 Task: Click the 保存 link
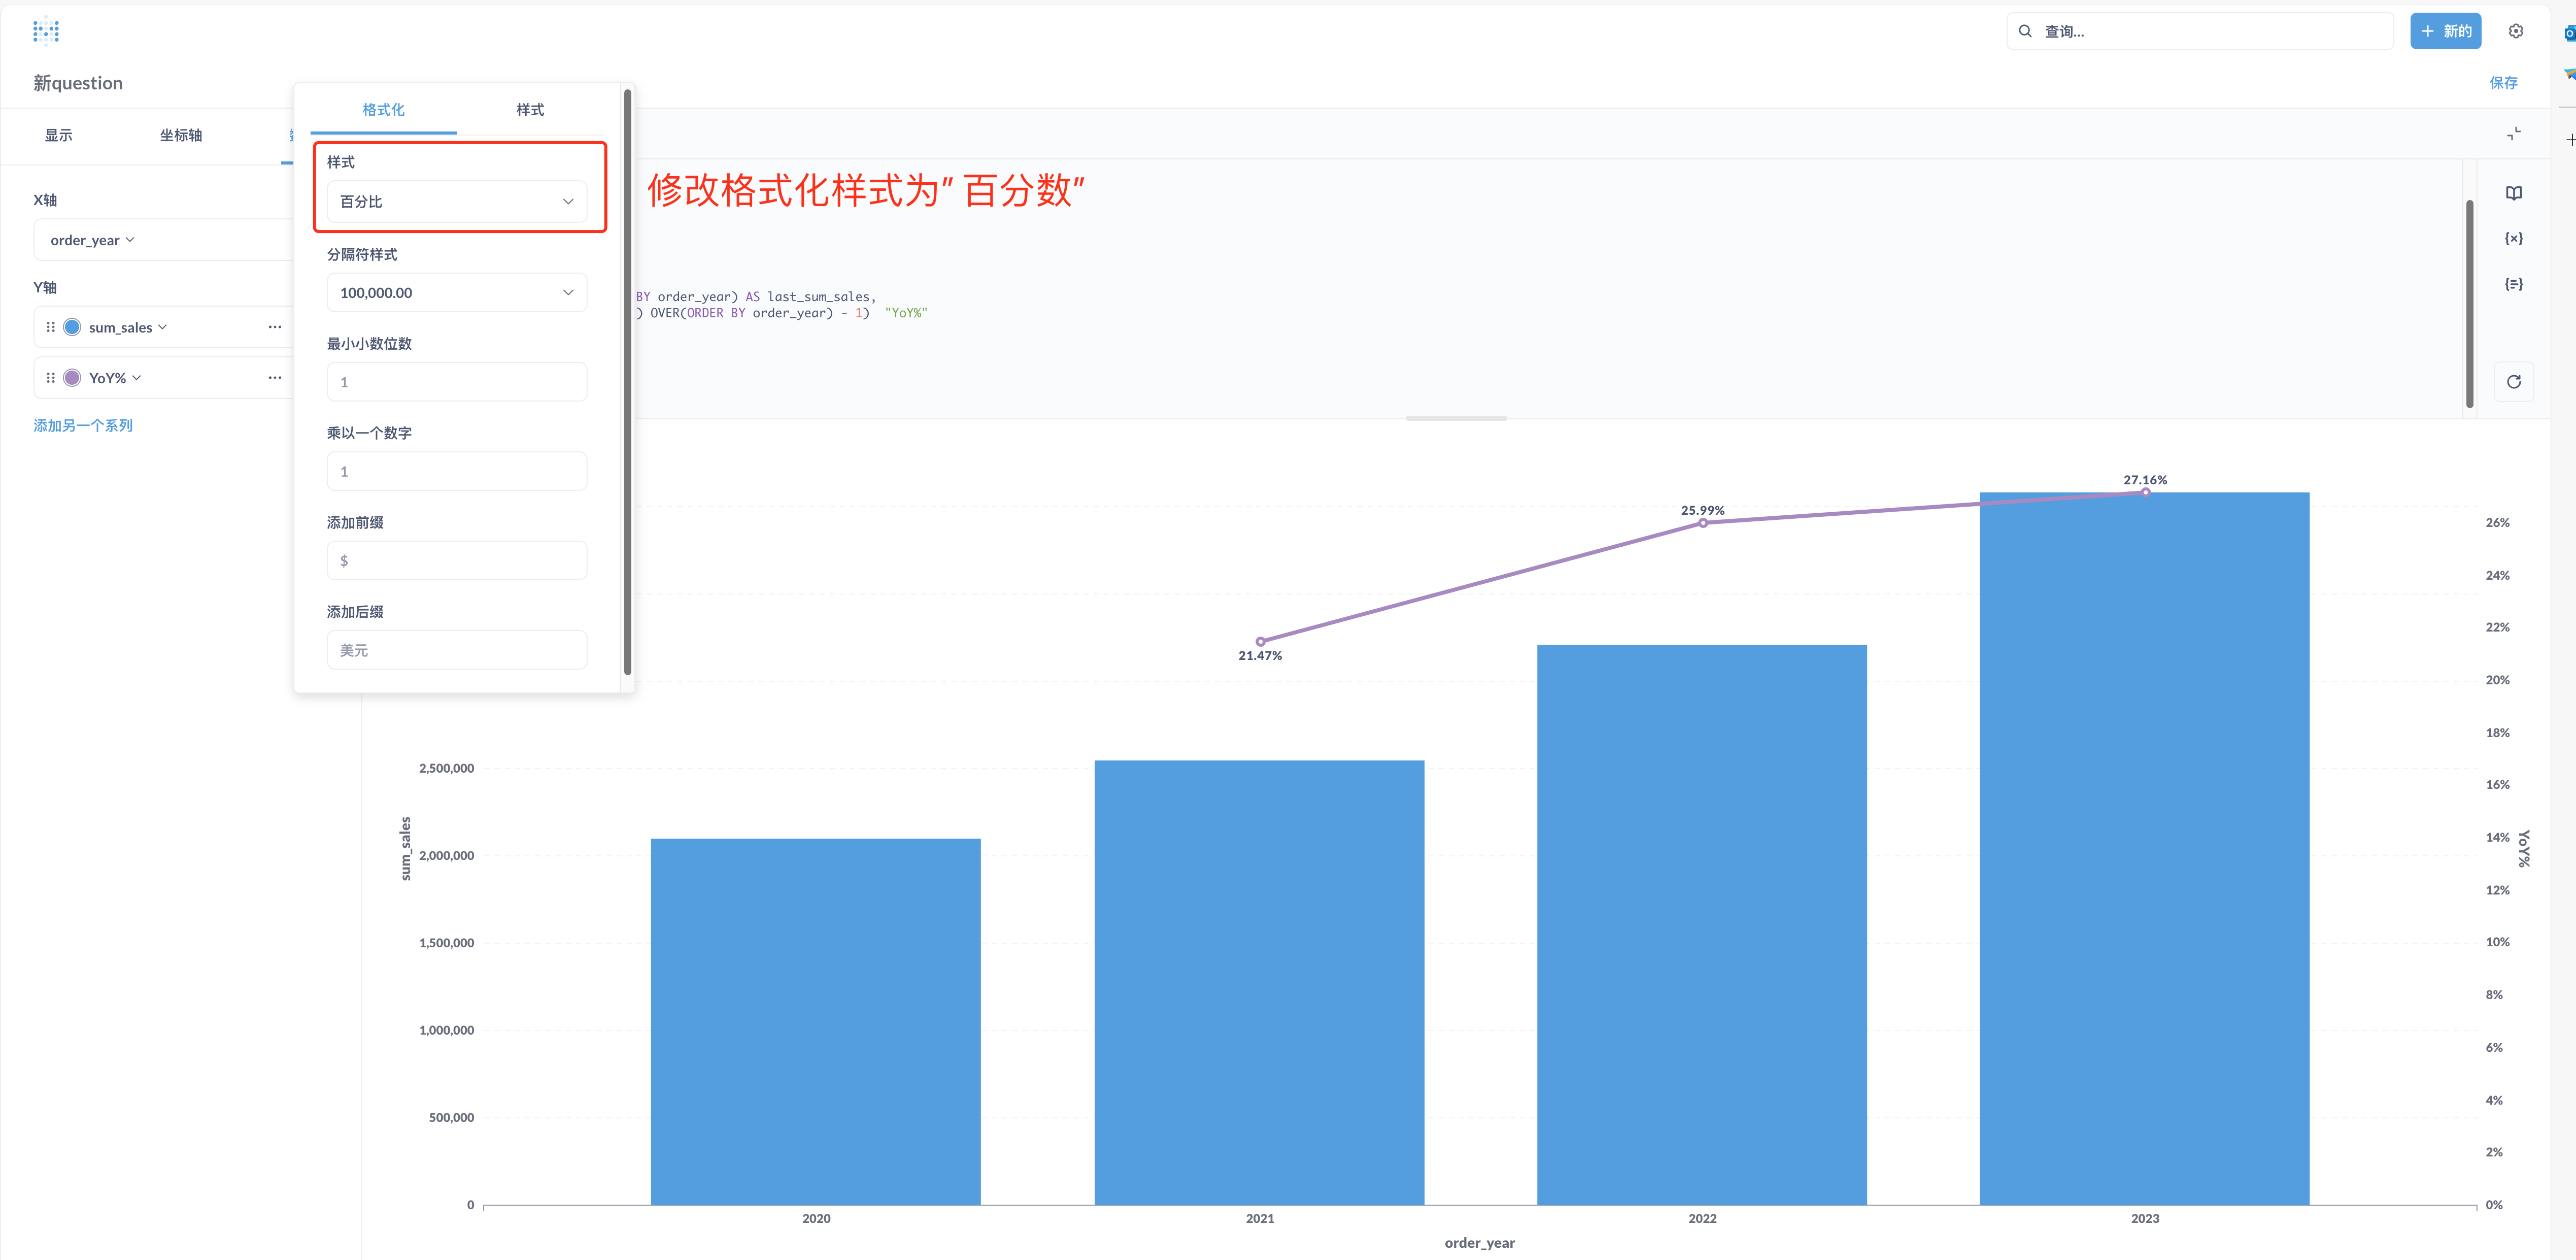[x=2503, y=83]
